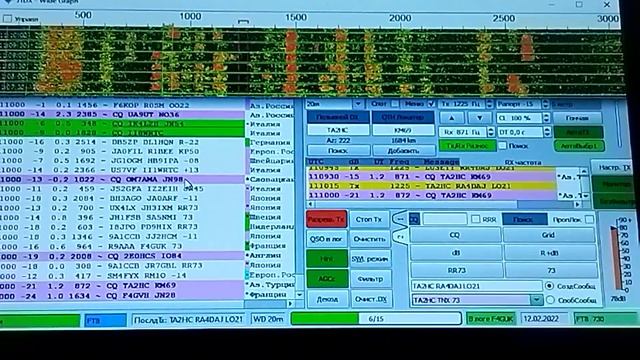
Task: Toggle the ПропЛок checkbox
Action: click(589, 220)
